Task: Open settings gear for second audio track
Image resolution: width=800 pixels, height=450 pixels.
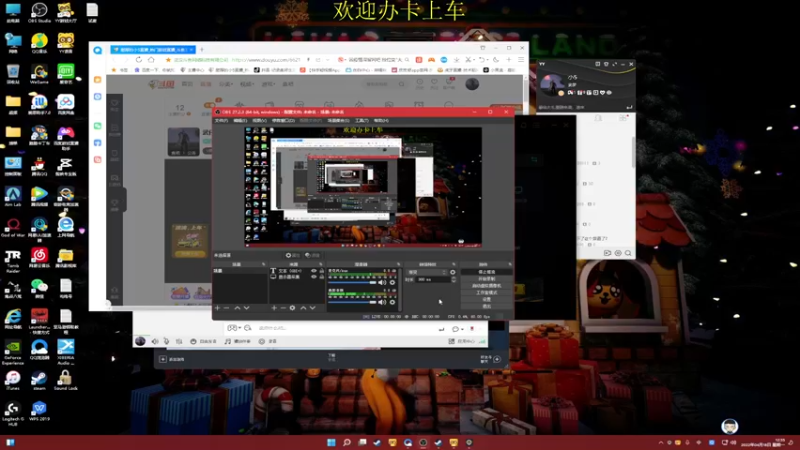Action: (x=392, y=302)
